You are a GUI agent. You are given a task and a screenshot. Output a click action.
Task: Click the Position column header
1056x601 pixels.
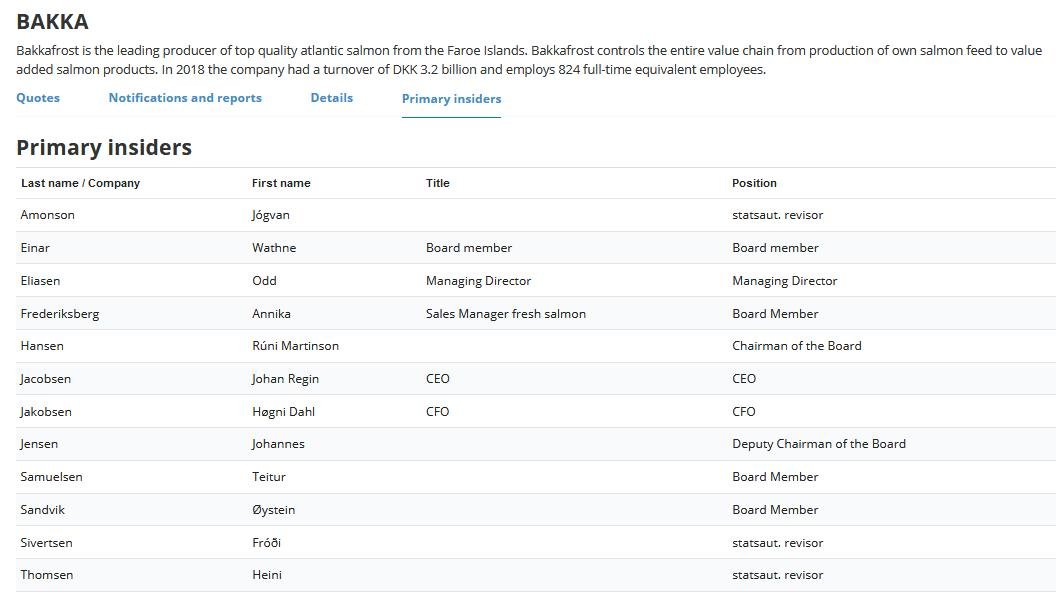click(x=754, y=183)
